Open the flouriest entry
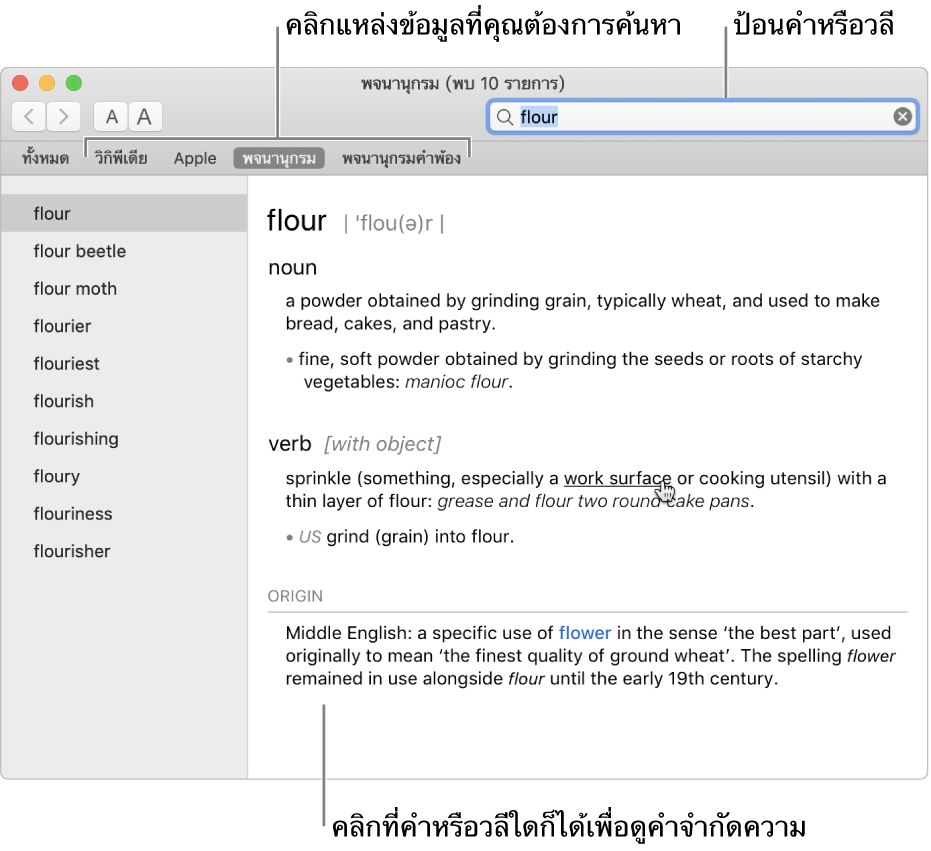 pyautogui.click(x=124, y=363)
